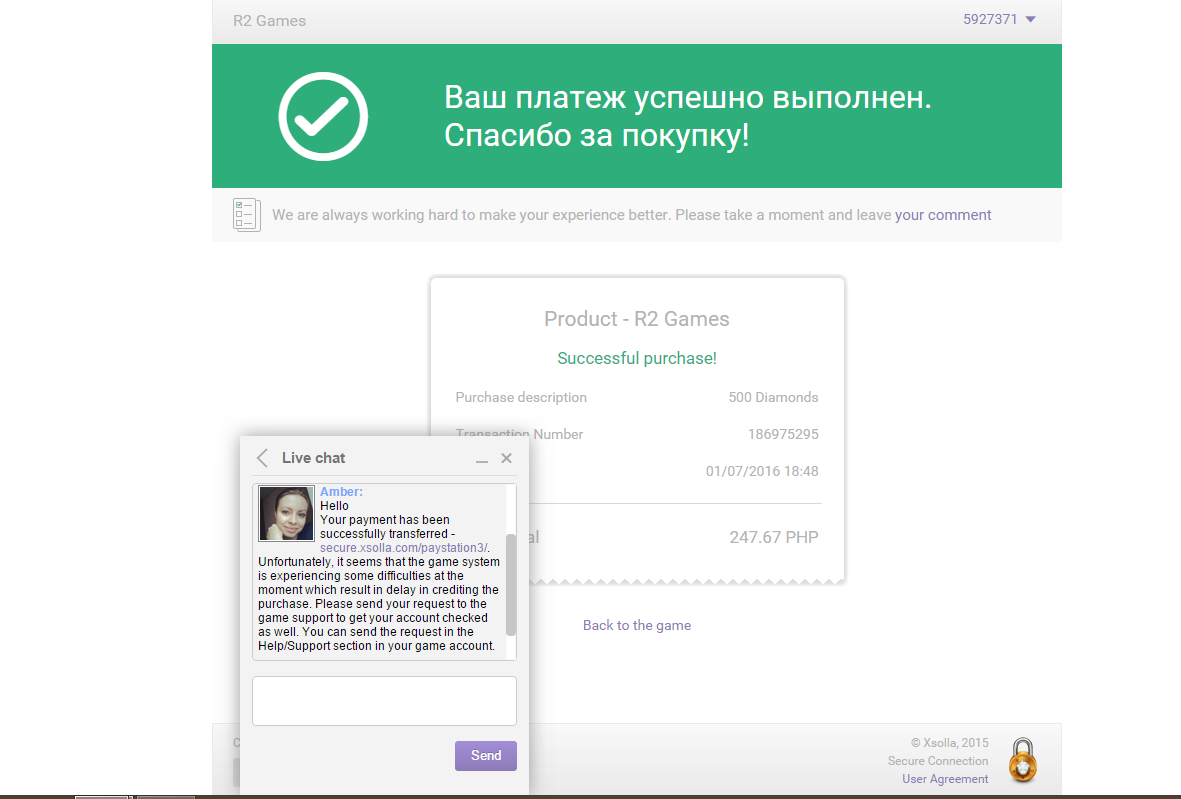The image size is (1181, 799).
Task: Go back using the Live chat arrow
Action: (x=262, y=458)
